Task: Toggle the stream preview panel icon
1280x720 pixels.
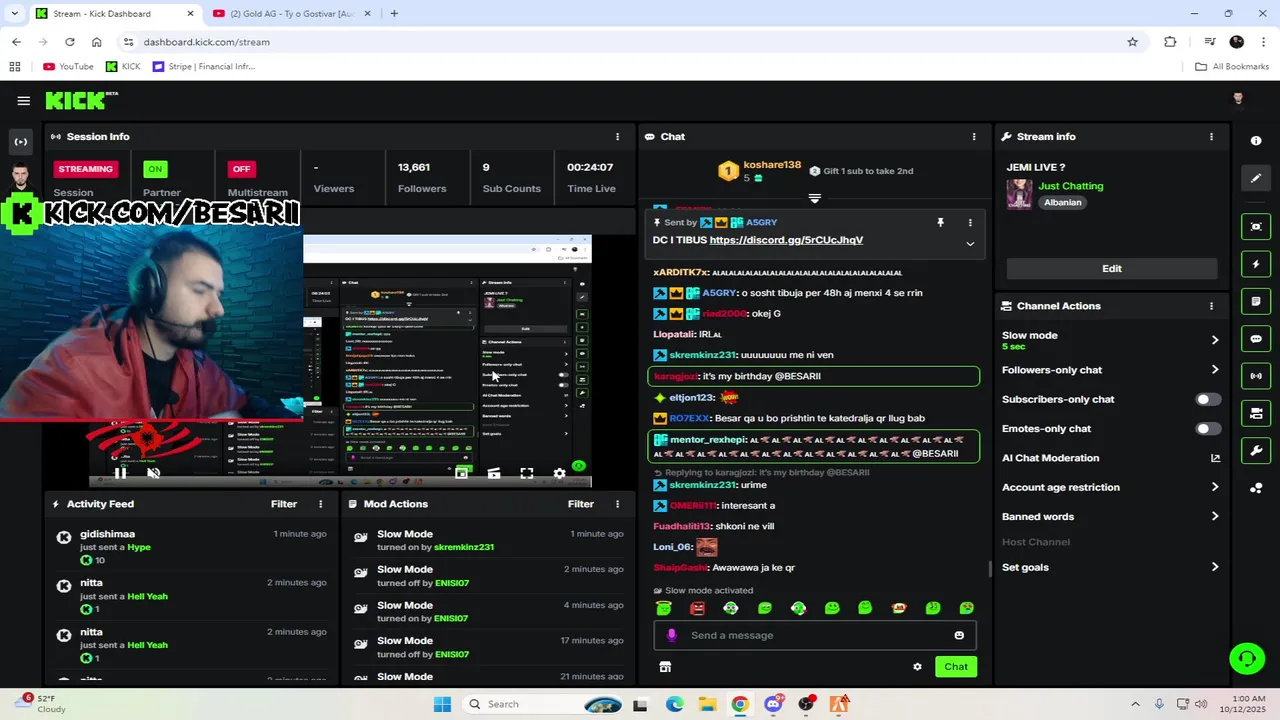Action: [1256, 227]
